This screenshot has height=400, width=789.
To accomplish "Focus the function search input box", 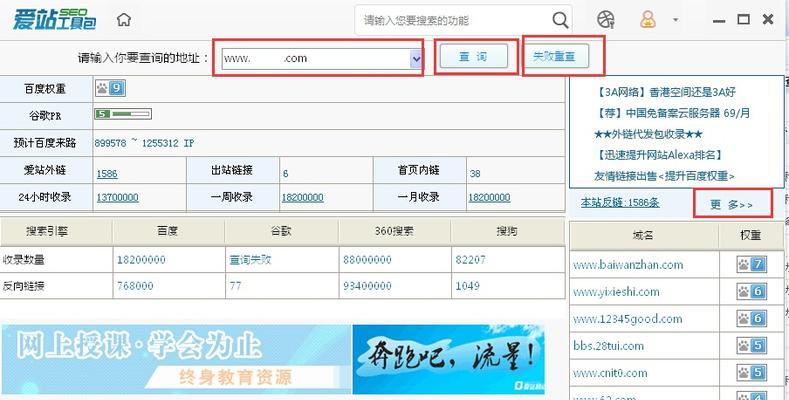I will tap(453, 20).
